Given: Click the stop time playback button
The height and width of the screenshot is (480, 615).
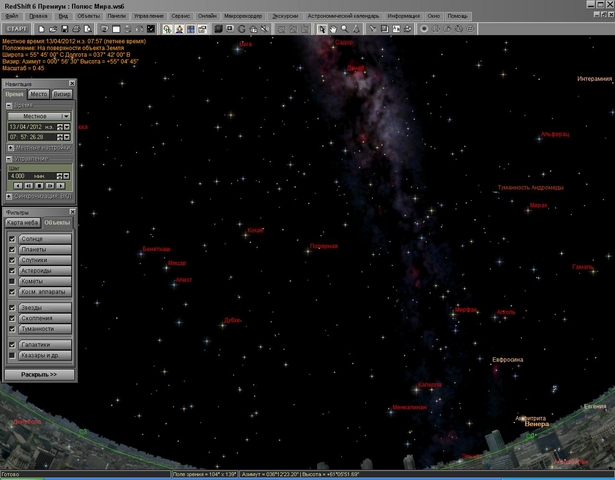Looking at the screenshot, I should coord(41,185).
